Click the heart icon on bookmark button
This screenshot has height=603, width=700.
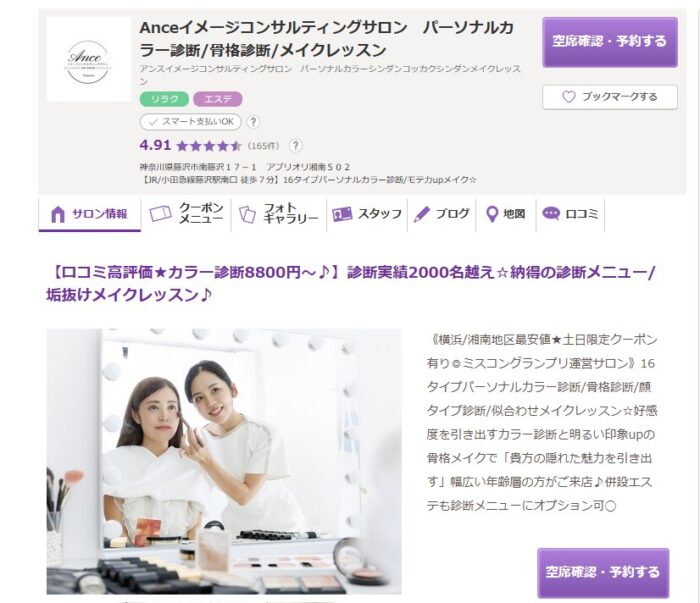[568, 97]
